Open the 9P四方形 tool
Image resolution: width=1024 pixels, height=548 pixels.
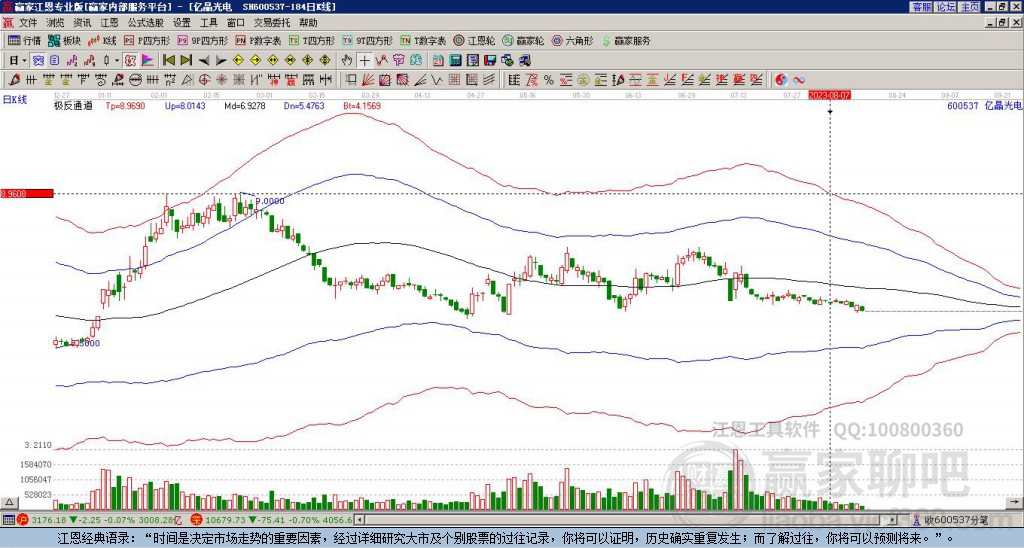pyautogui.click(x=203, y=40)
